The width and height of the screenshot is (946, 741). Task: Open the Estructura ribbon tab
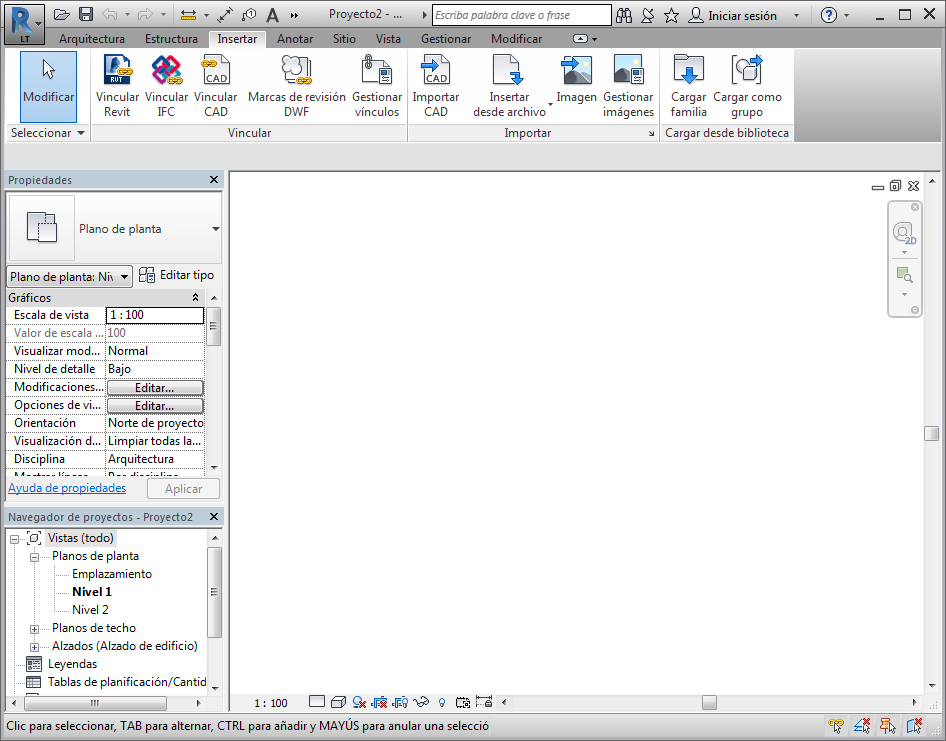pyautogui.click(x=171, y=39)
